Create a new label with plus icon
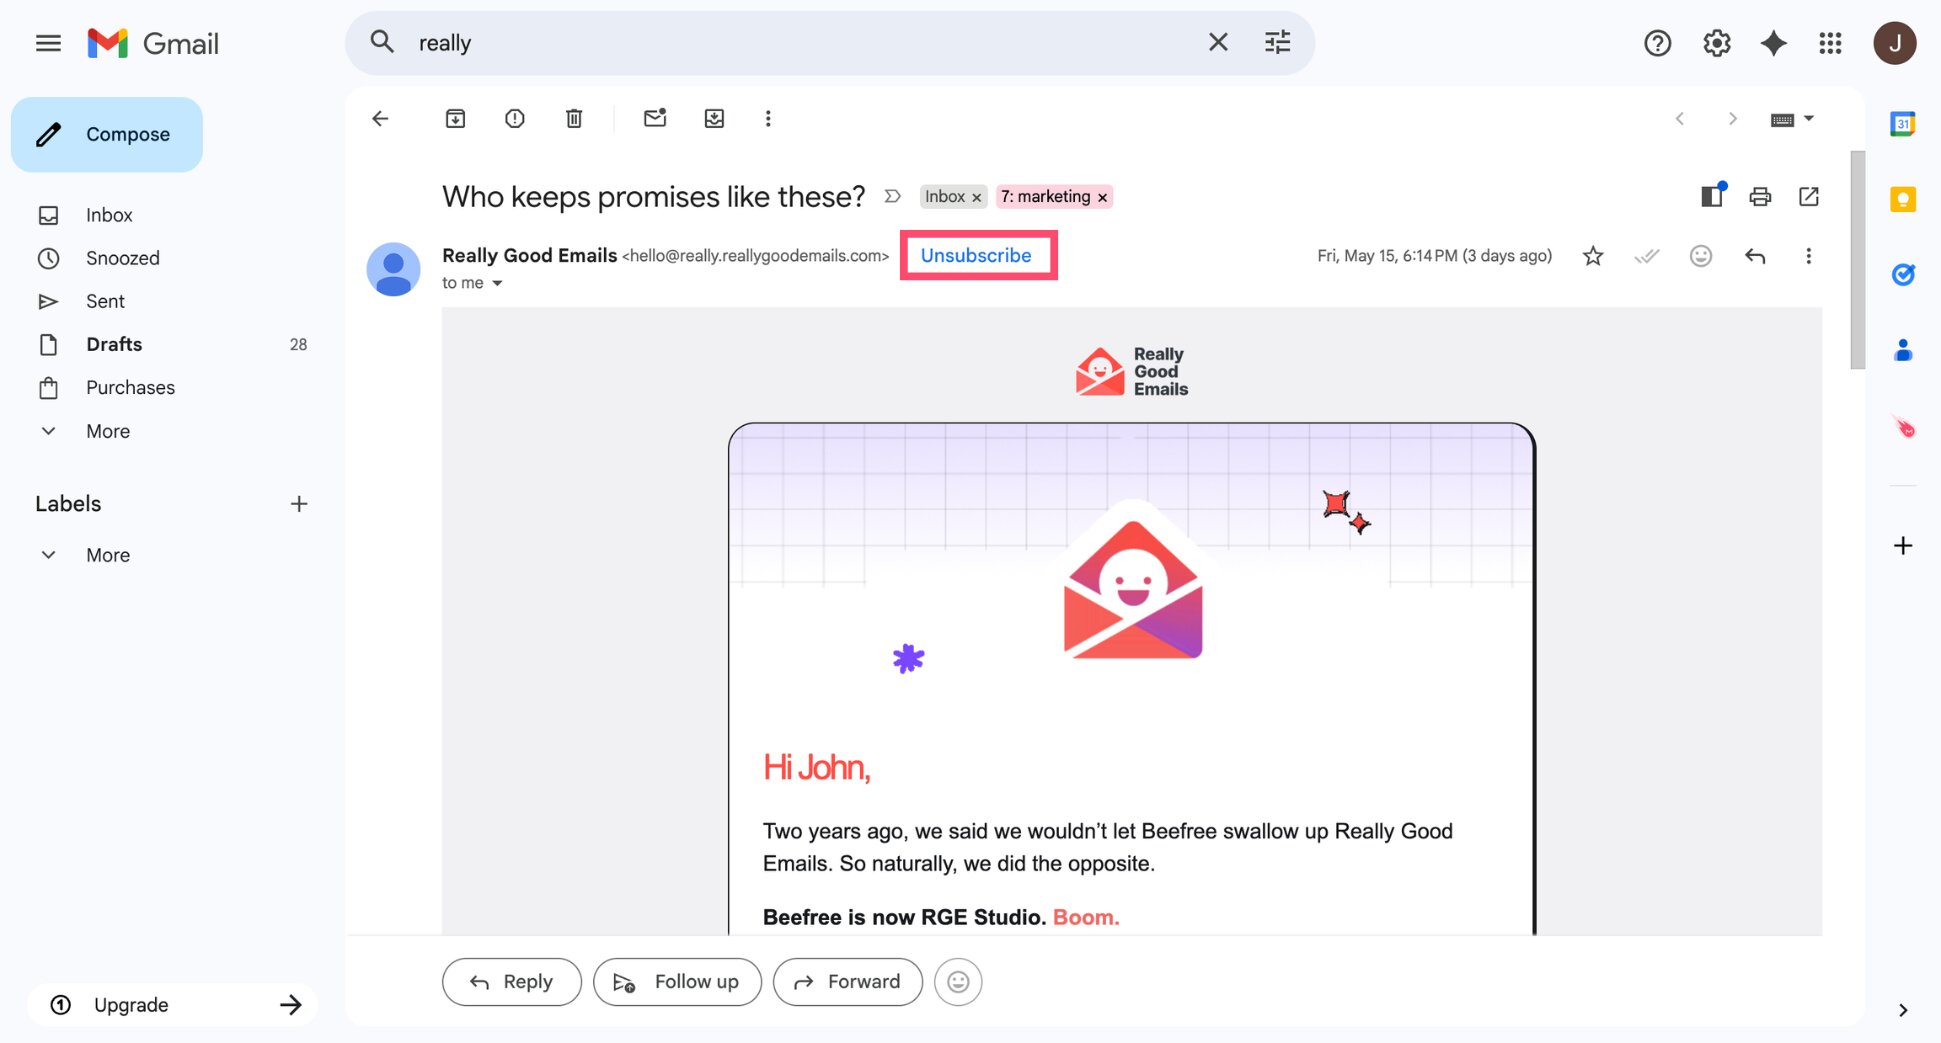 coord(298,504)
